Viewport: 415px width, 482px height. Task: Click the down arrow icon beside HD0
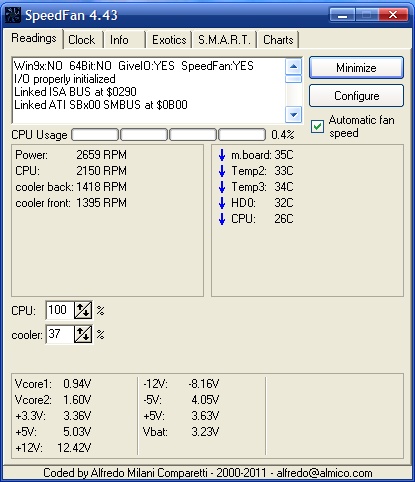[222, 203]
